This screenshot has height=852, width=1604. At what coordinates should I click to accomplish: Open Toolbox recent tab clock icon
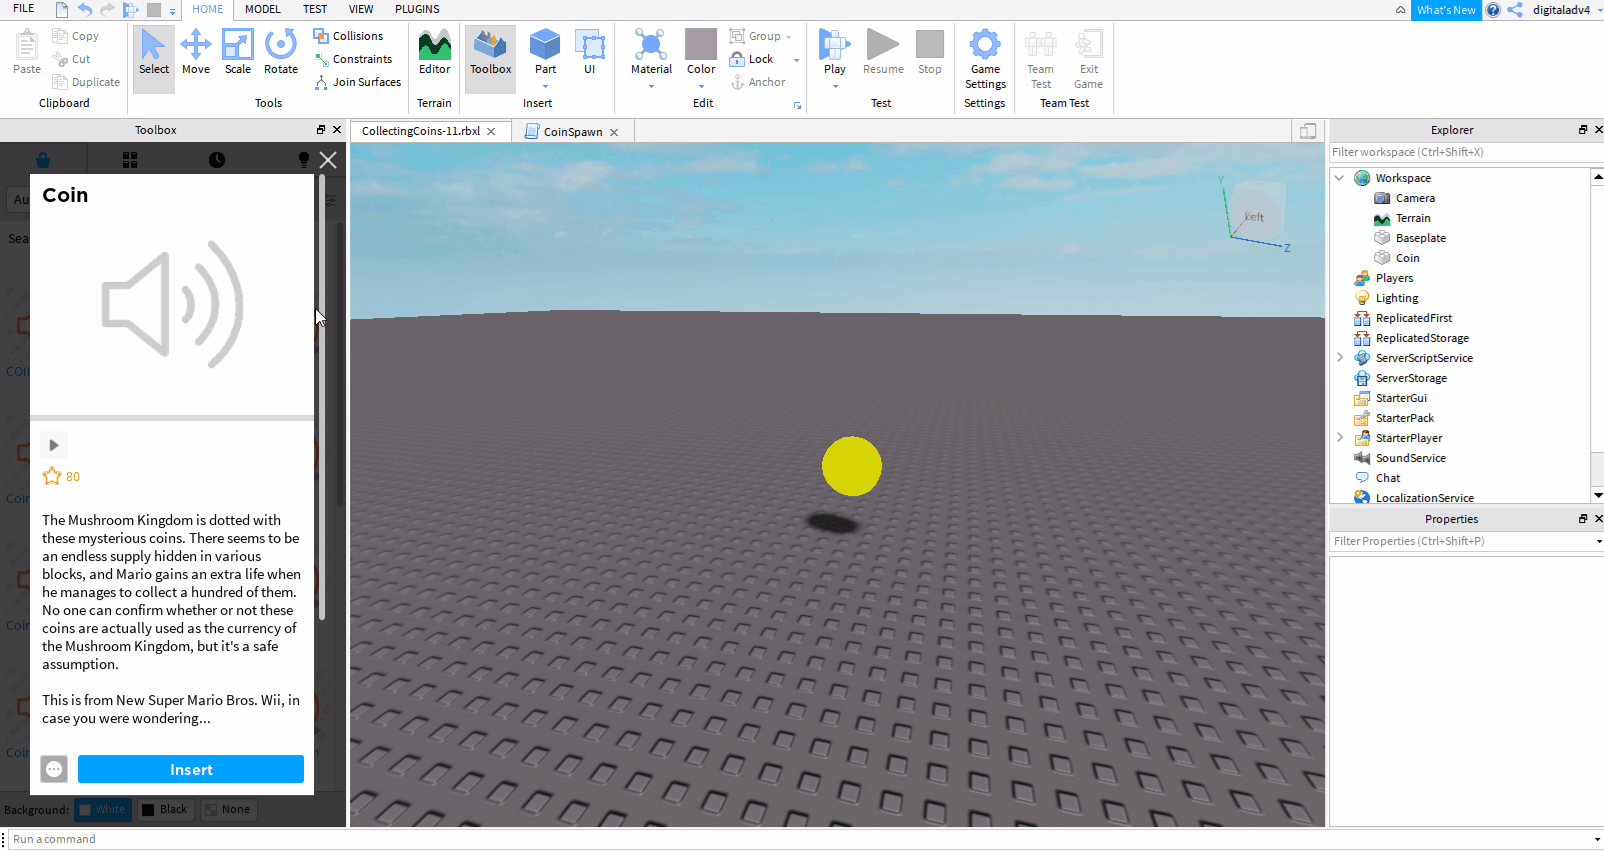[x=217, y=160]
